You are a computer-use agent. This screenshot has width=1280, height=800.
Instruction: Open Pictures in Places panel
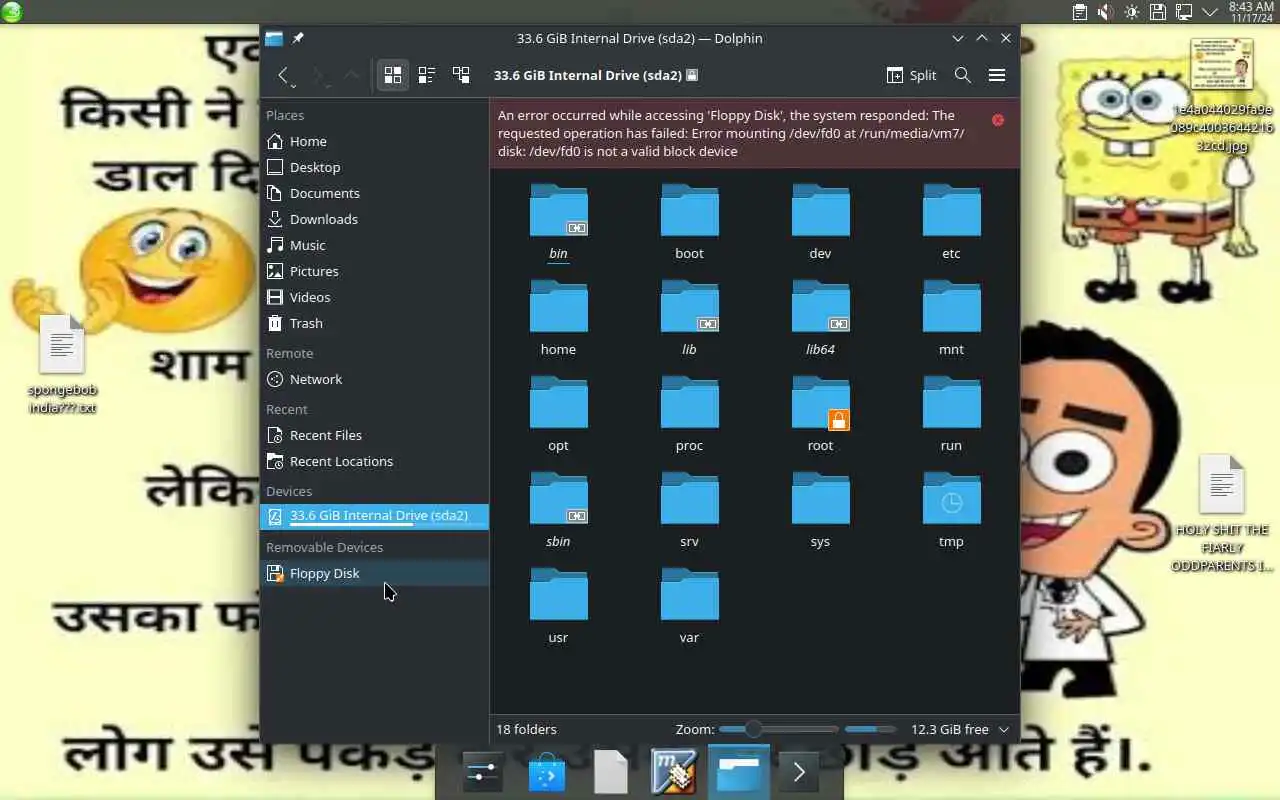click(x=374, y=271)
